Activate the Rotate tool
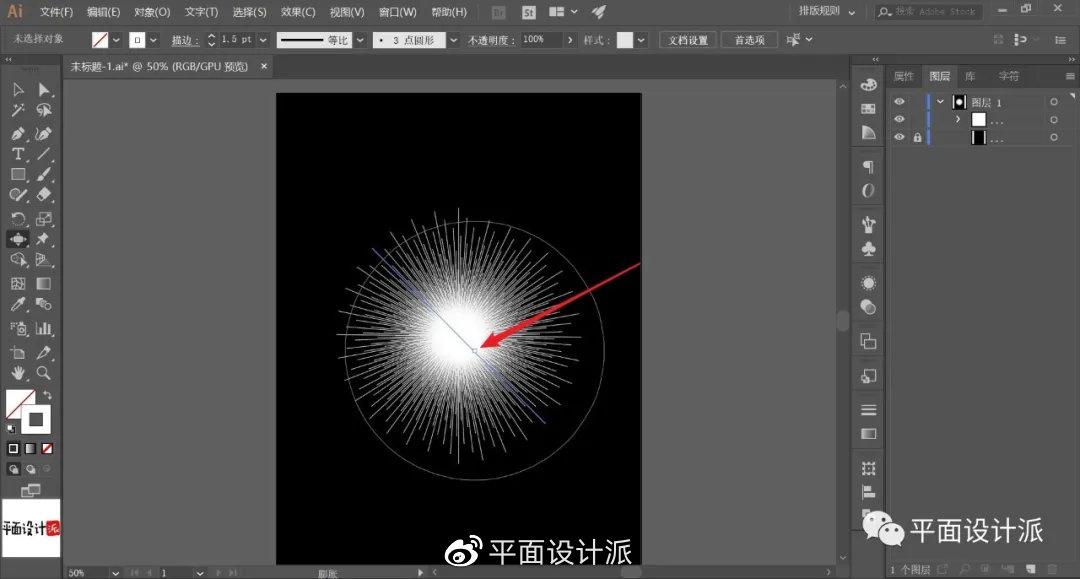1080x579 pixels. [18, 219]
